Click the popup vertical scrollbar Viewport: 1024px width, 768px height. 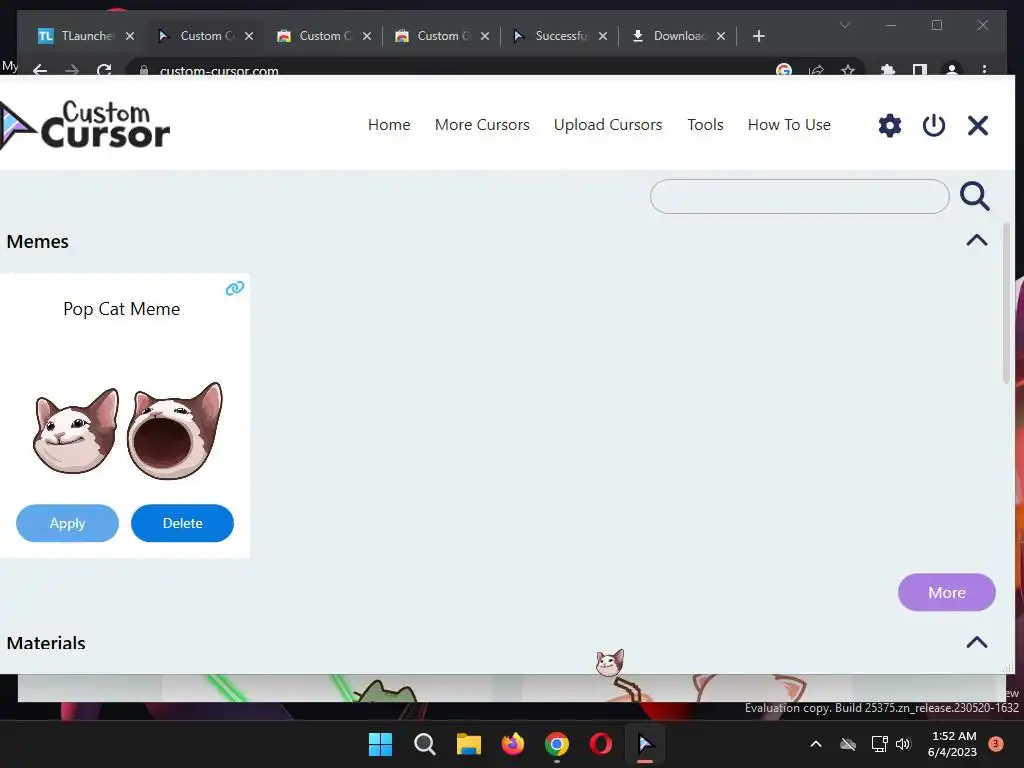point(1006,304)
